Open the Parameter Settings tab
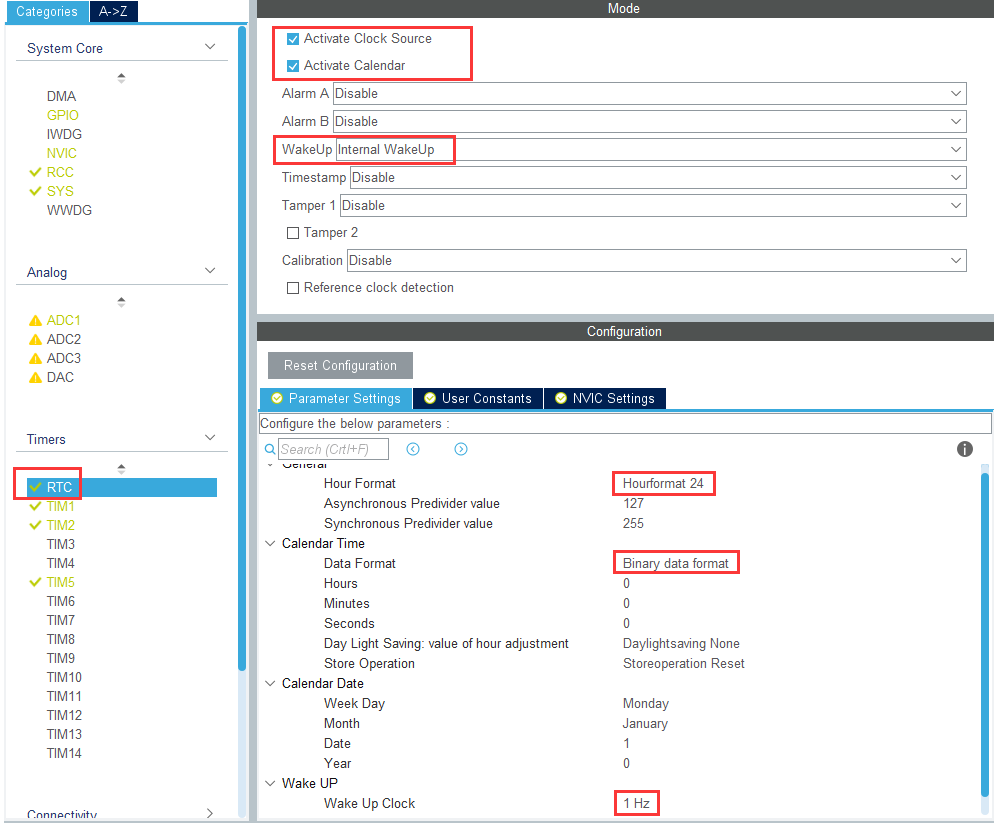The height and width of the screenshot is (823, 994). (336, 398)
